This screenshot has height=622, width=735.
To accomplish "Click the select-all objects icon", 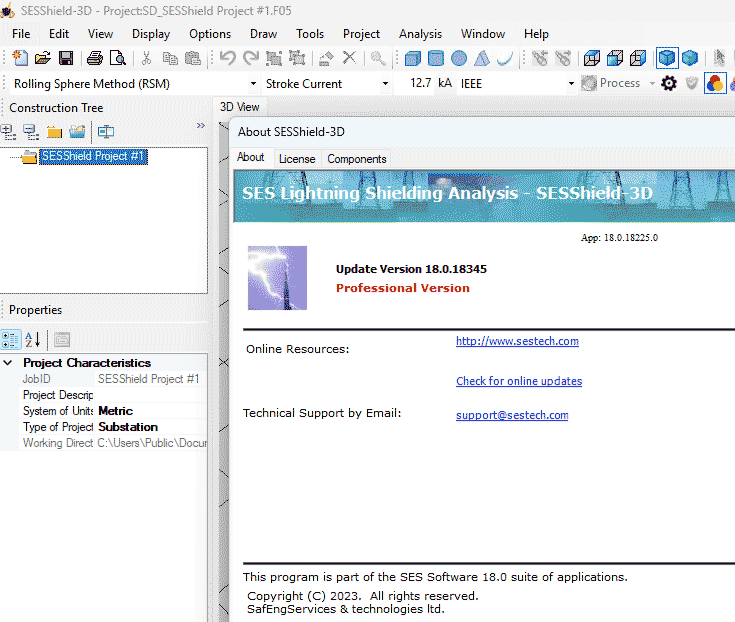I will [x=274, y=58].
